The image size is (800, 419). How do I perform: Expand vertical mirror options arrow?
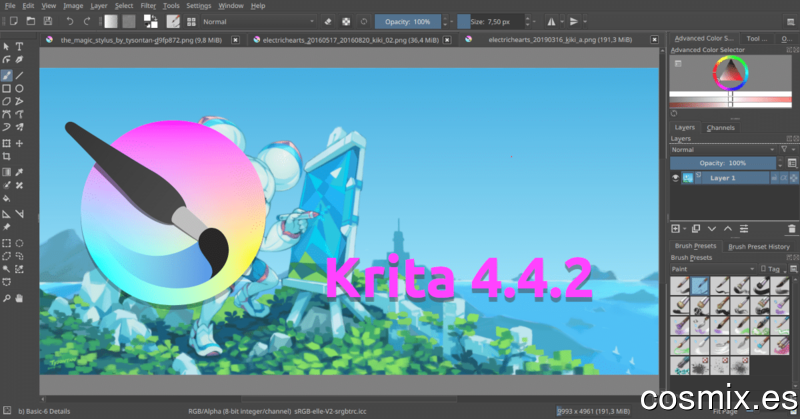[x=584, y=21]
